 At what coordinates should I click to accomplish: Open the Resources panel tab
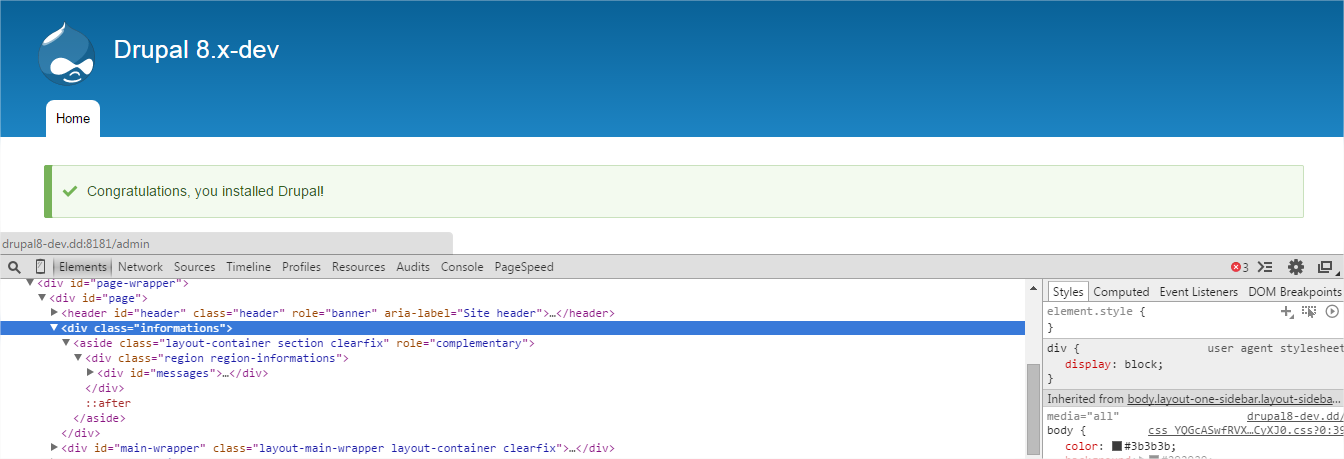point(358,267)
